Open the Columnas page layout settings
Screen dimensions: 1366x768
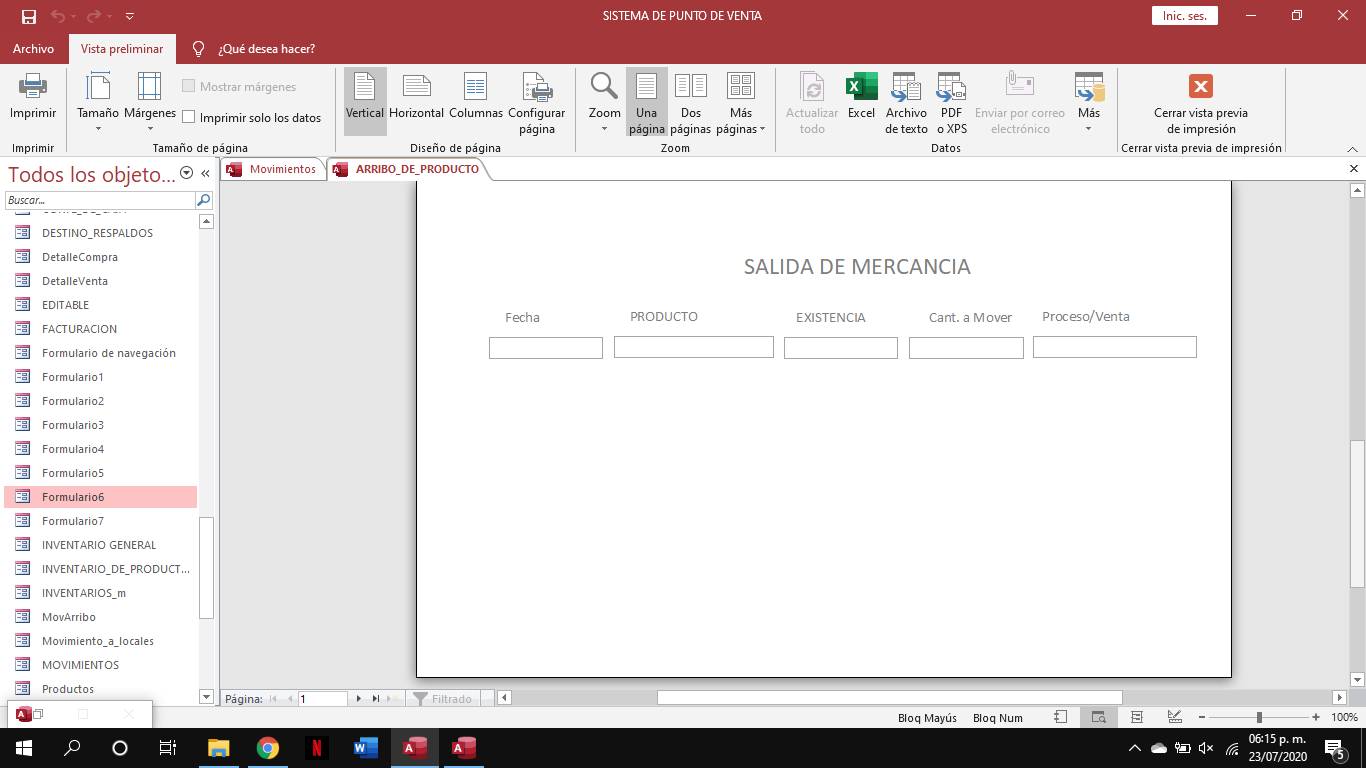pos(475,100)
